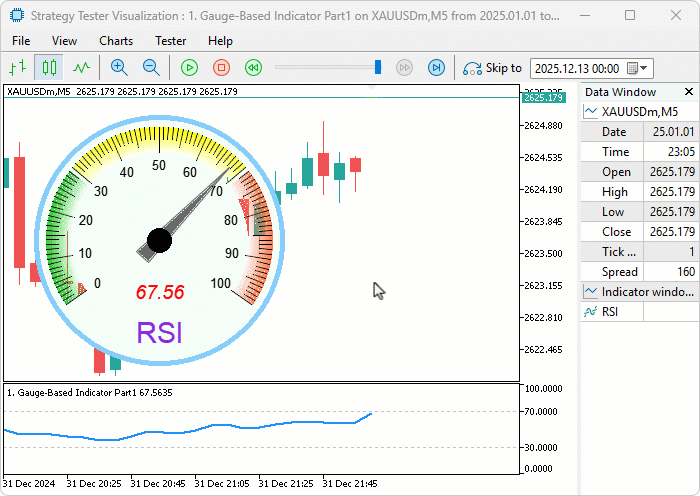Maximize the Strategy Tester window

pyautogui.click(x=630, y=15)
